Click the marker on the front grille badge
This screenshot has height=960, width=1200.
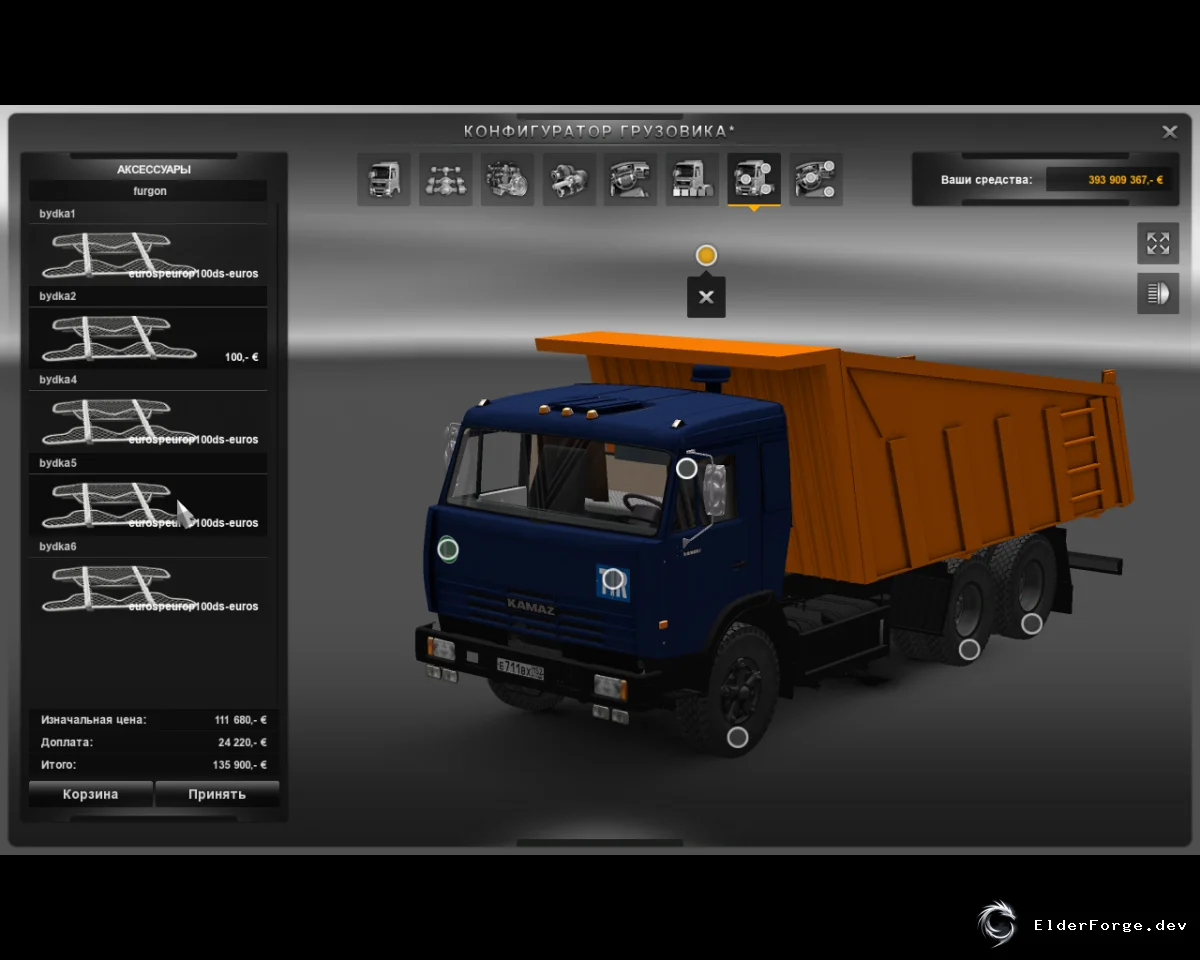pos(613,579)
